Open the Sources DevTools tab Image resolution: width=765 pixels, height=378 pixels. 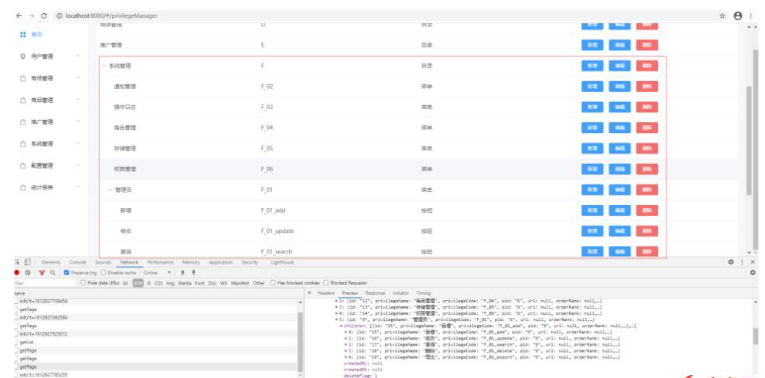tap(103, 262)
